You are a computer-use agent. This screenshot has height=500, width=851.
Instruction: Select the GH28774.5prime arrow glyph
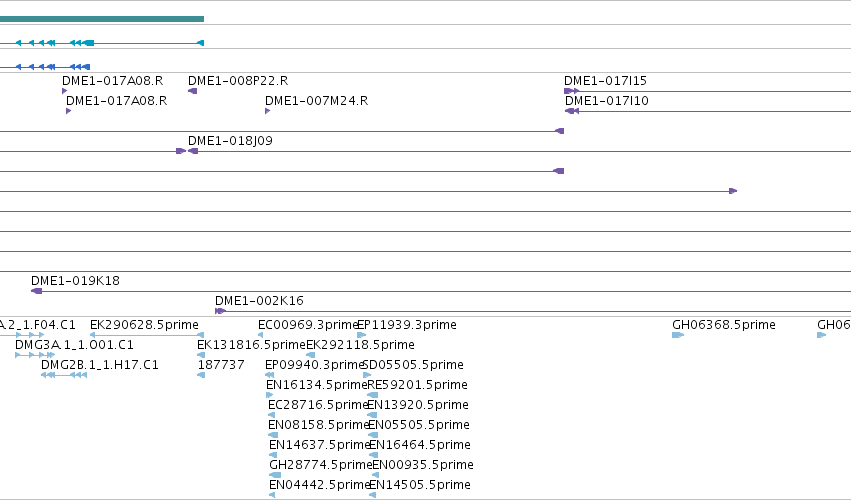[275, 475]
